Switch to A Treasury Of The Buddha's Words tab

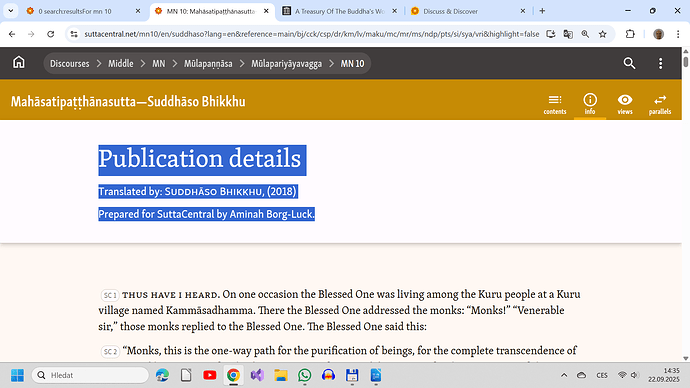(x=339, y=11)
